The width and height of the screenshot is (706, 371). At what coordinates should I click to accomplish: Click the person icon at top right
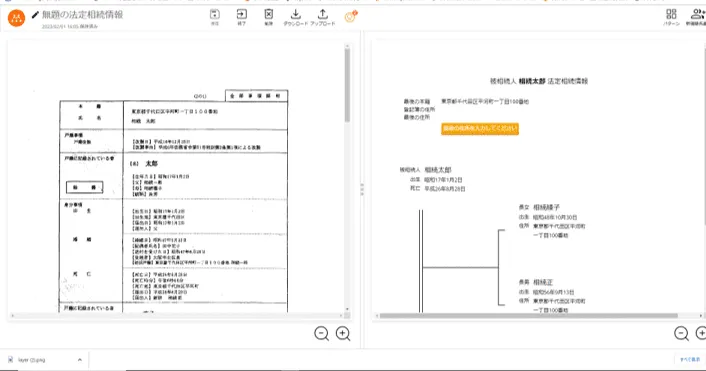tap(697, 14)
